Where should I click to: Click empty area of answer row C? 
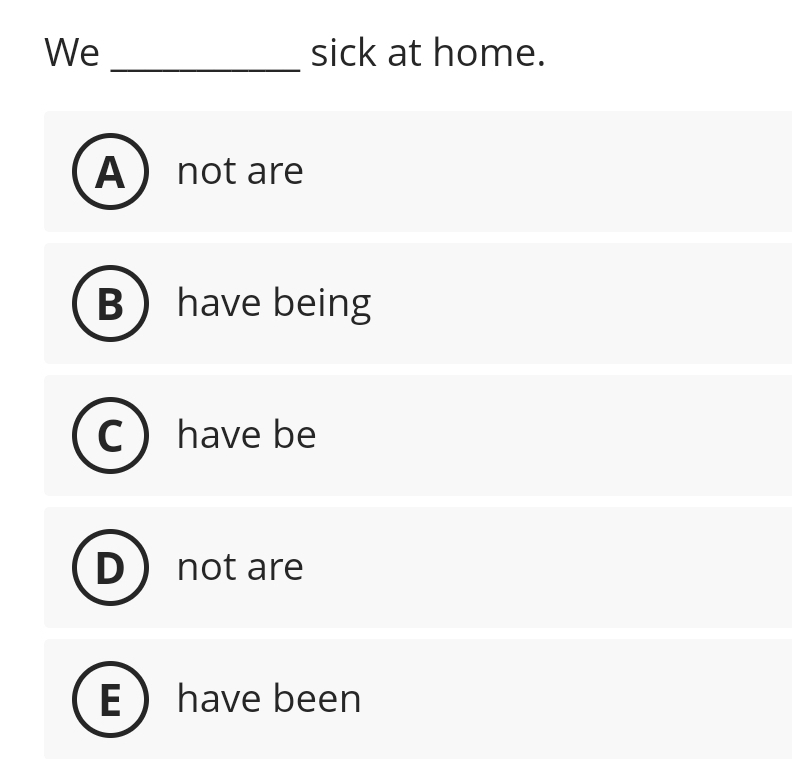(x=560, y=435)
